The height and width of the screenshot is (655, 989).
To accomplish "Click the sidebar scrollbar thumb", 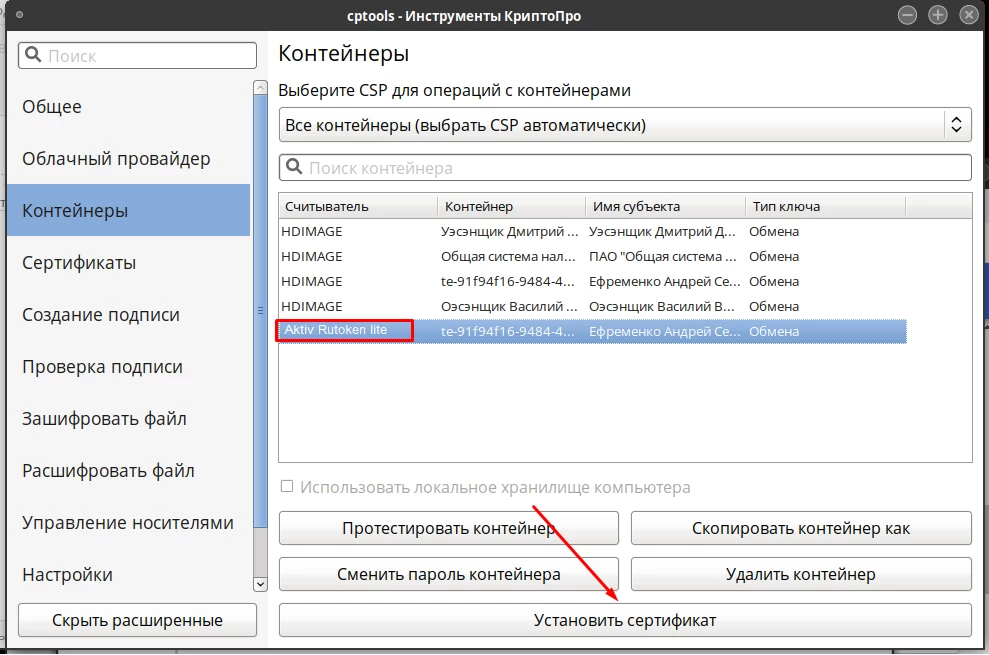I will click(x=260, y=311).
